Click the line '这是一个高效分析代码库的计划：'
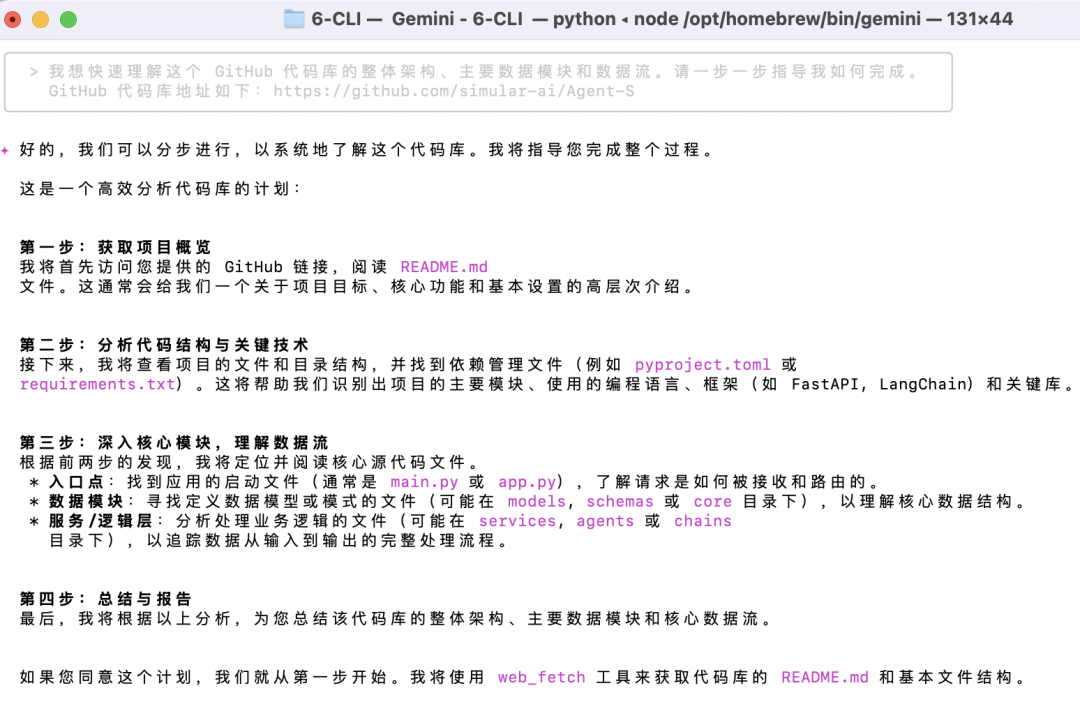 tap(159, 189)
